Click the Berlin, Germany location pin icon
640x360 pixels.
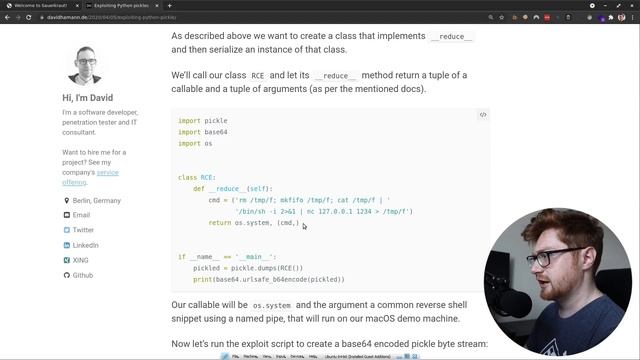tap(67, 200)
